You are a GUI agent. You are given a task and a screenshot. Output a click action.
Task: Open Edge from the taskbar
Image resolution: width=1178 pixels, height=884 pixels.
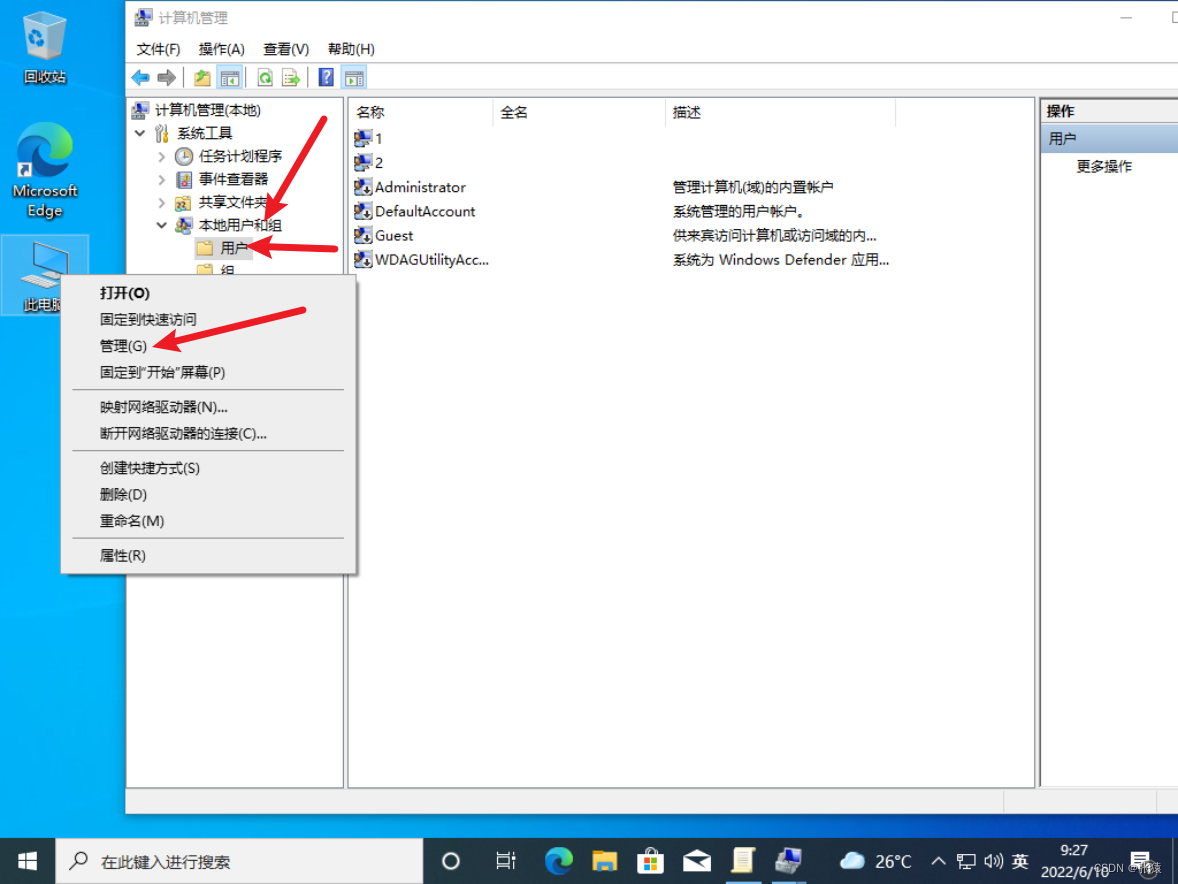click(x=558, y=861)
